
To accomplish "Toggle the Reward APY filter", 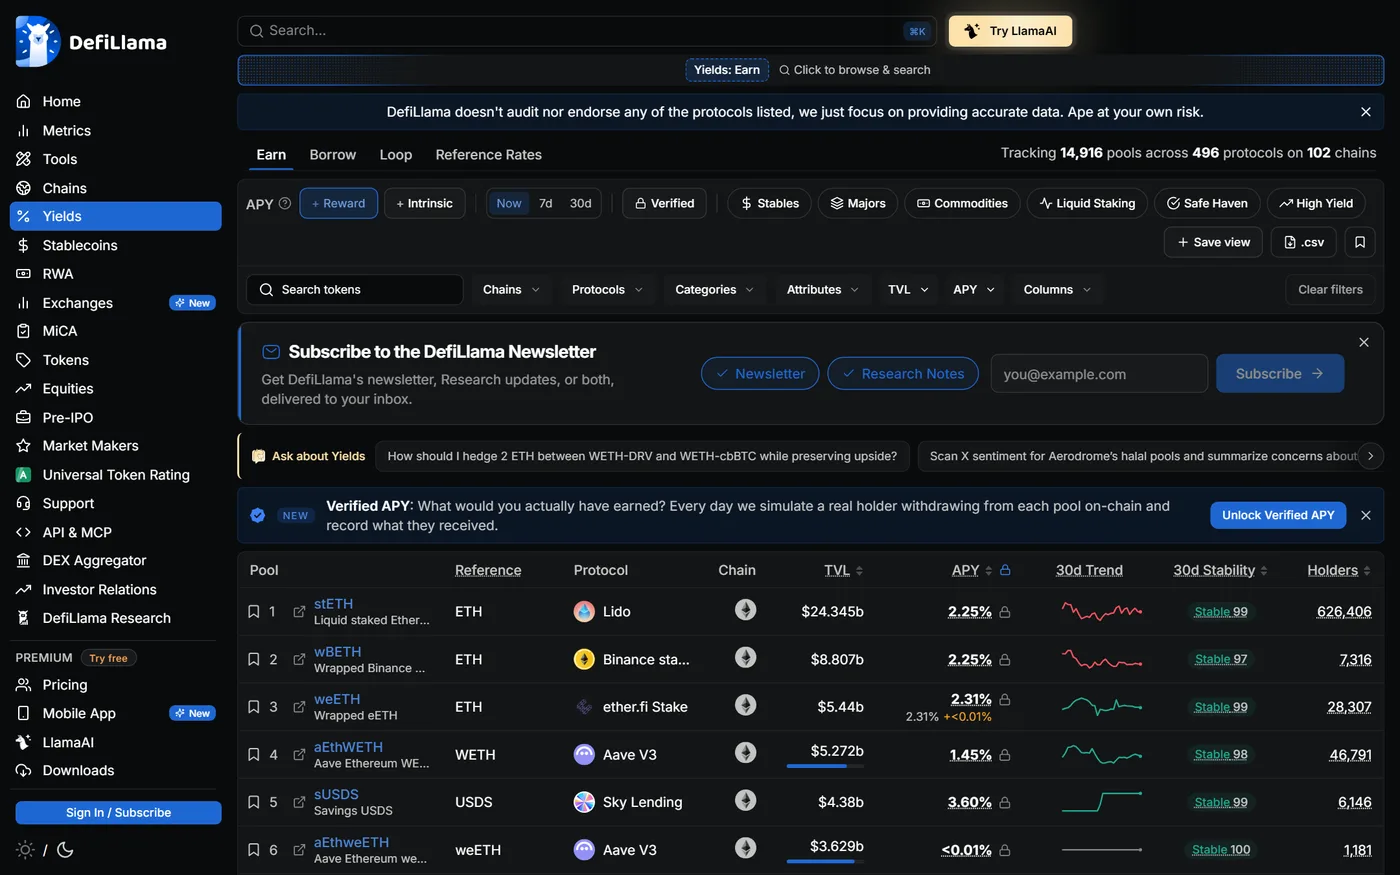I will (339, 203).
